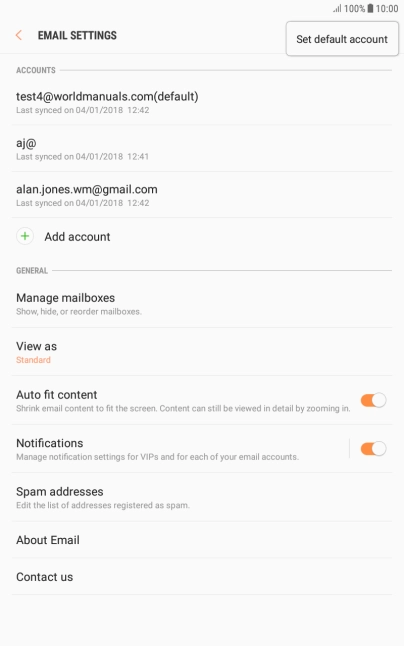The image size is (404, 646).
Task: Open the aj@ account settings
Action: 202,149
